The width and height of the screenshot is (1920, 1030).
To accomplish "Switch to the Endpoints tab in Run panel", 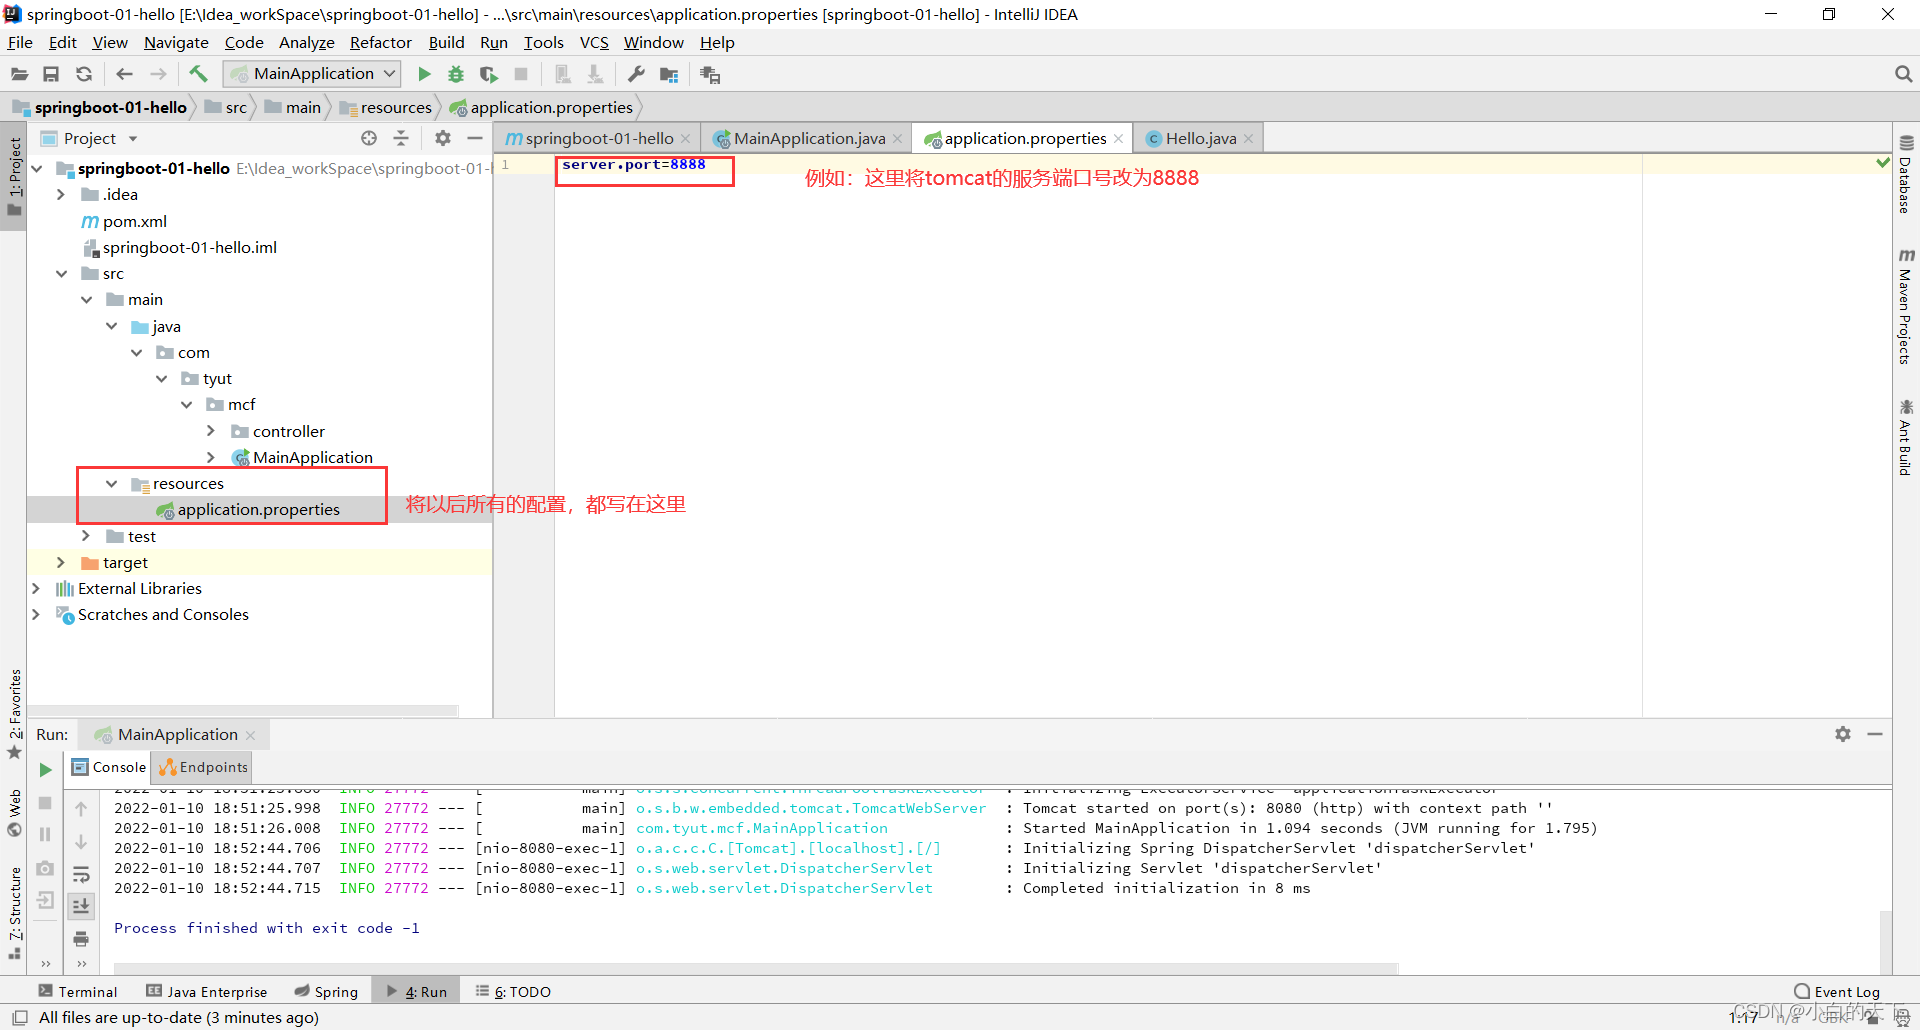I will [203, 767].
